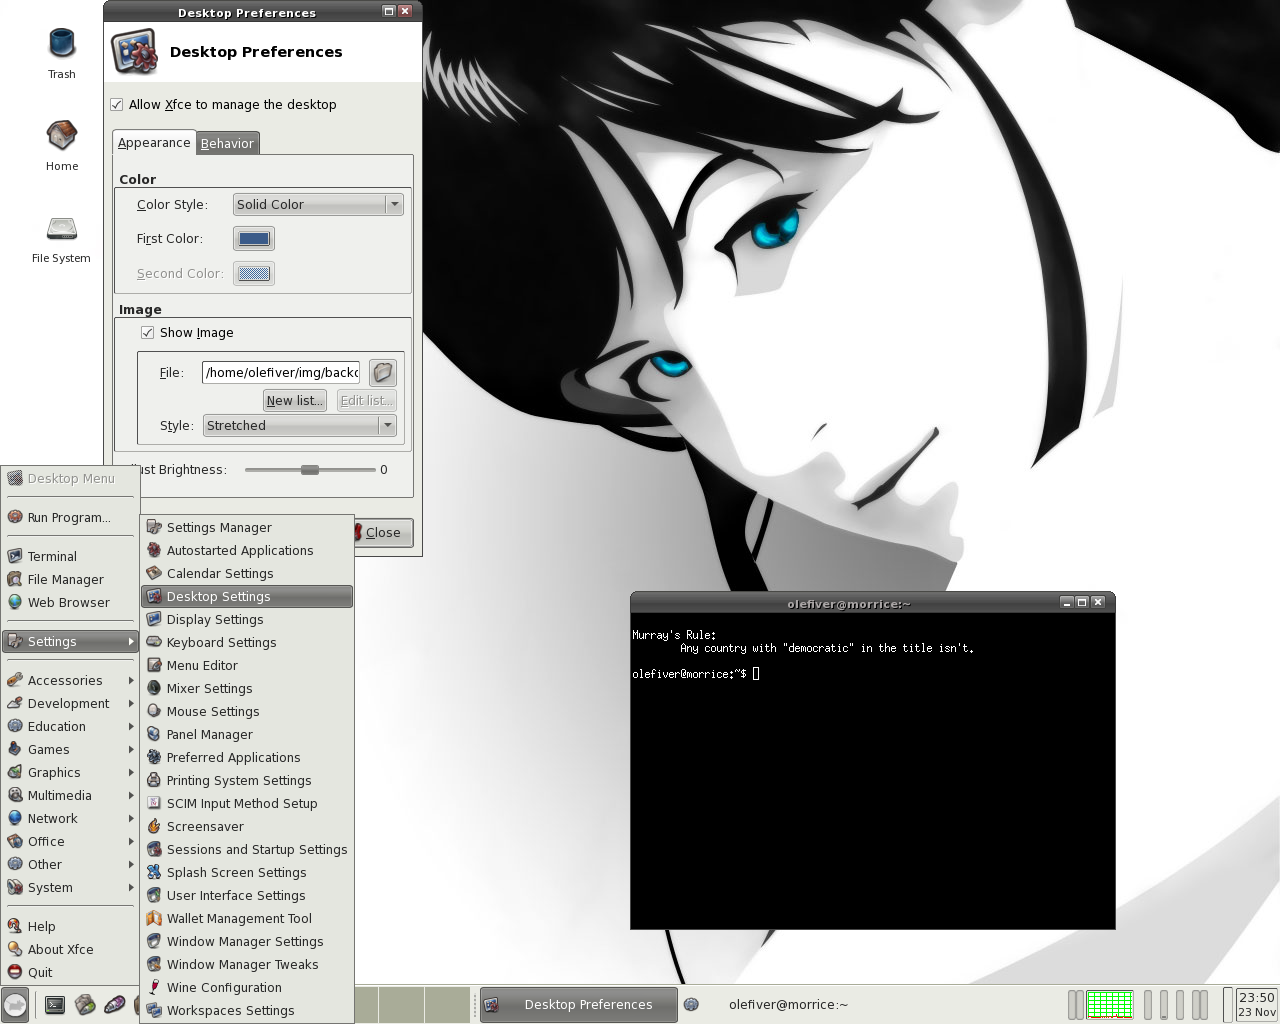Expand the Education submenu
Screen dimensions: 1280x1024
pyautogui.click(x=70, y=726)
